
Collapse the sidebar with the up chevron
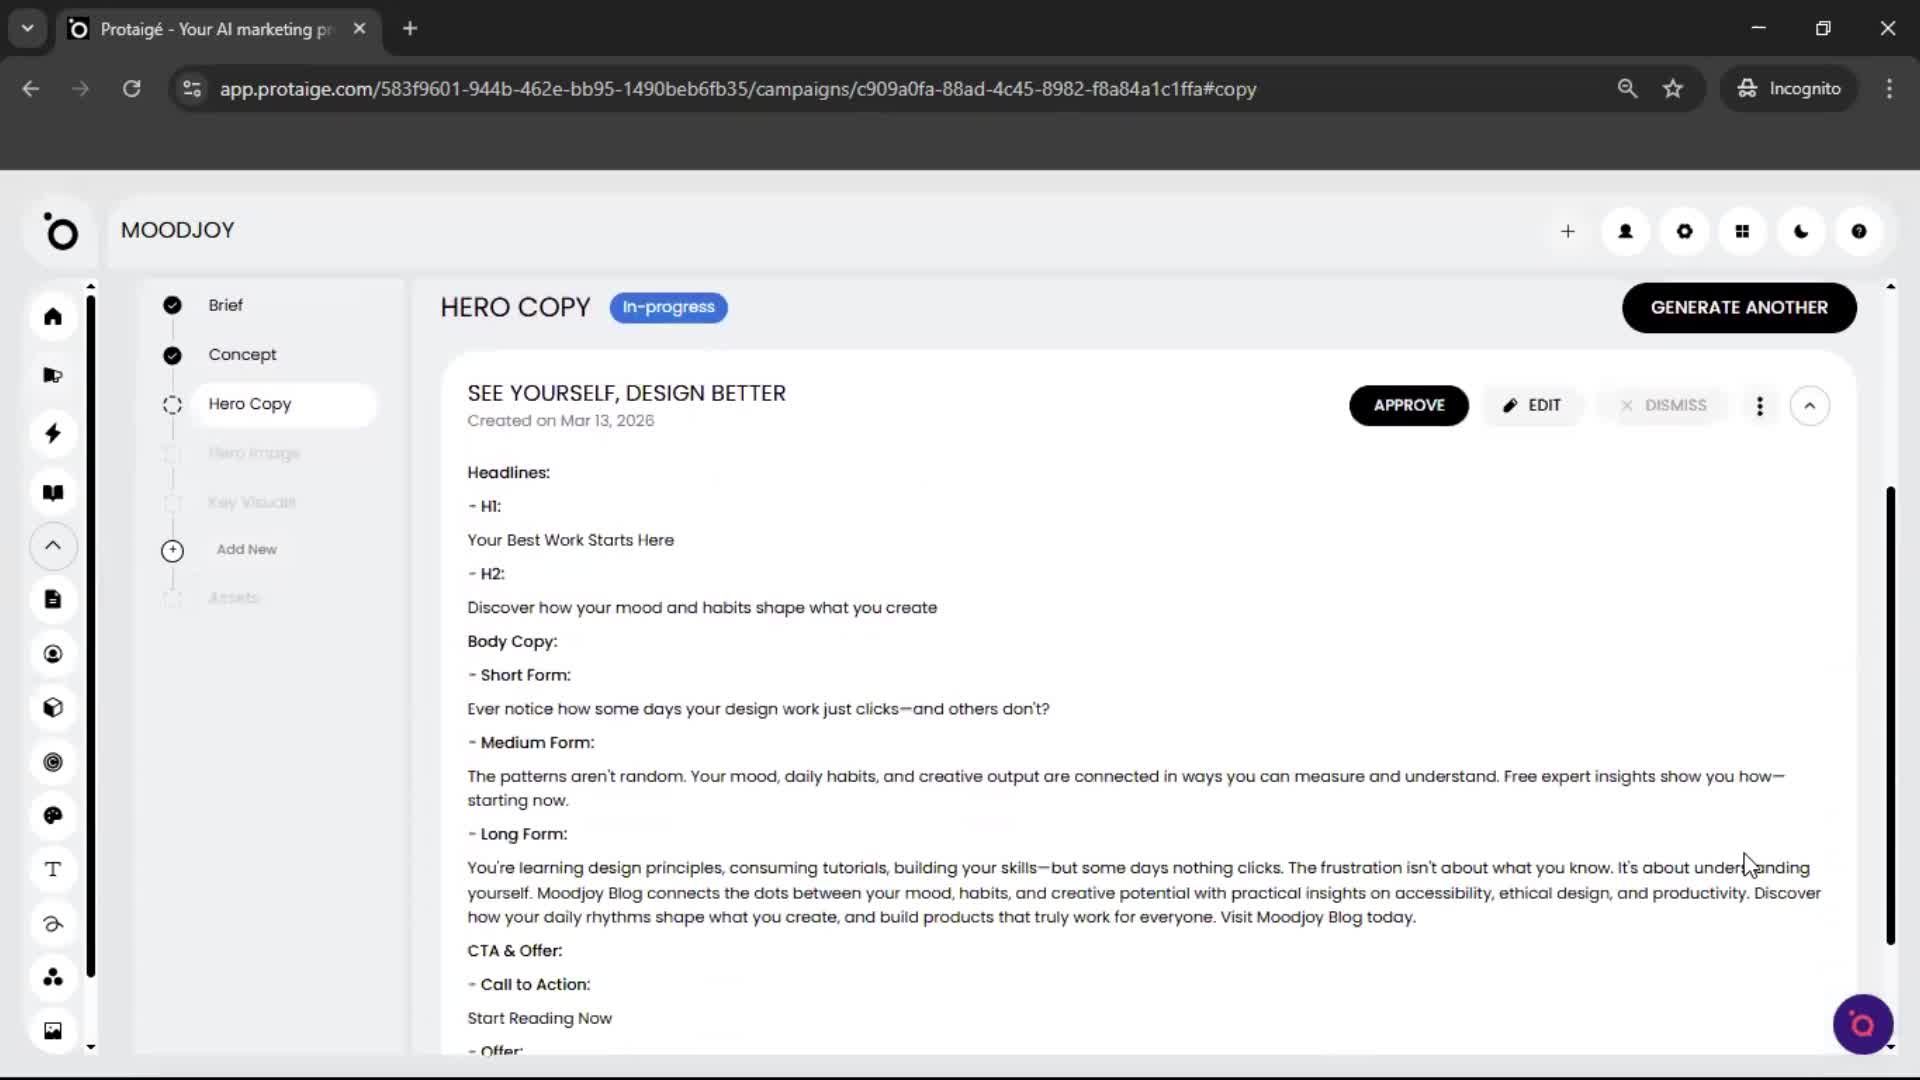[53, 546]
